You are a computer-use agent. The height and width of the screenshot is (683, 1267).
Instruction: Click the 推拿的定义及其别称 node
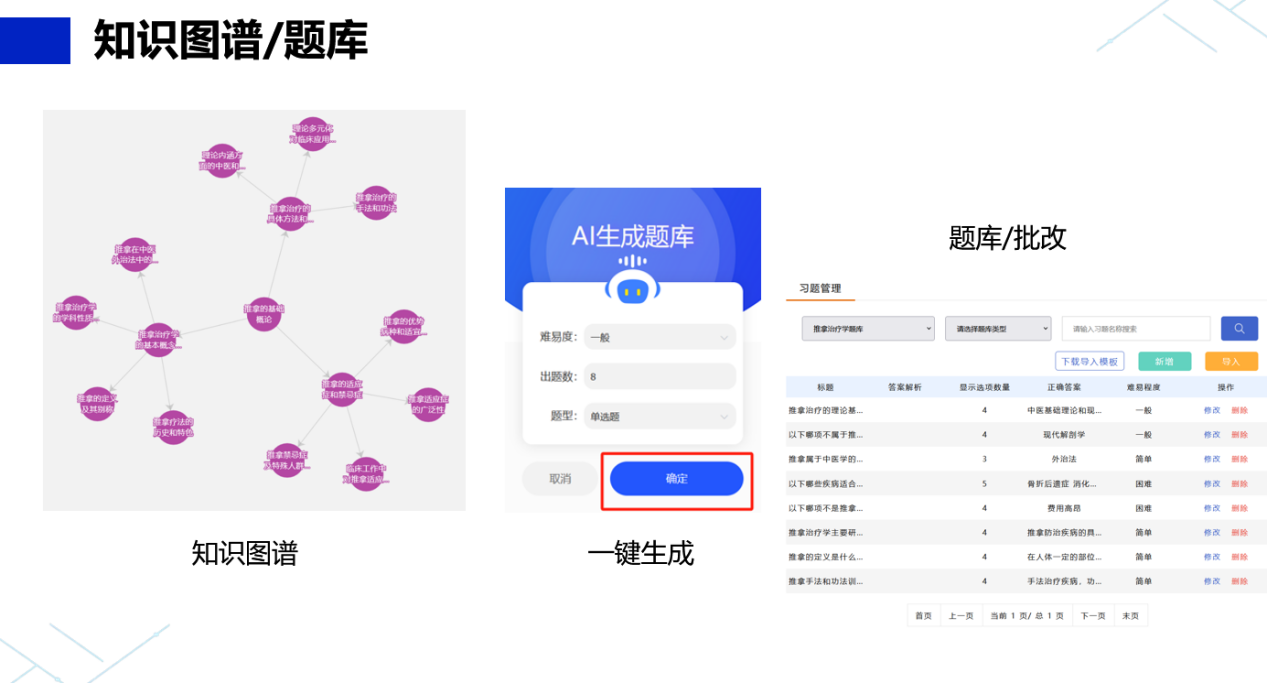(x=97, y=404)
